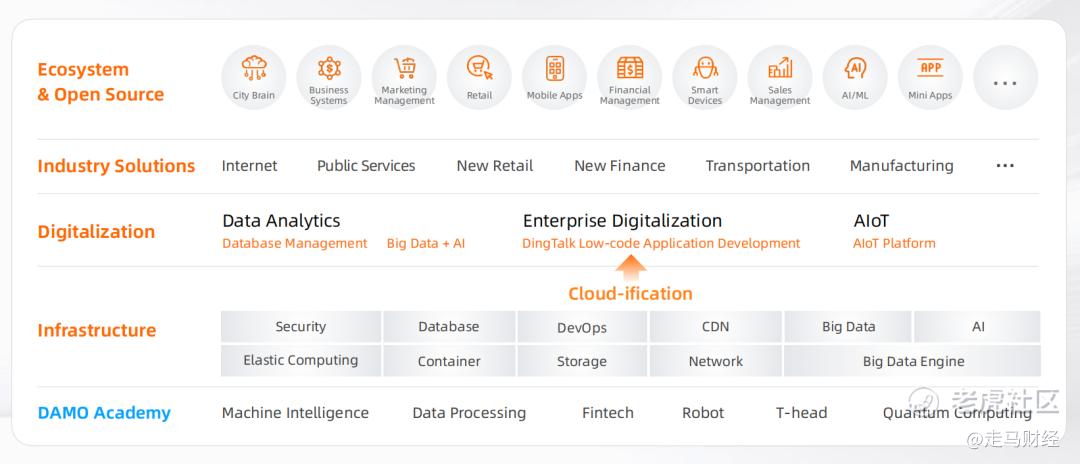Screen dimensions: 1080x464
Task: Click the Container box
Action: (x=449, y=361)
